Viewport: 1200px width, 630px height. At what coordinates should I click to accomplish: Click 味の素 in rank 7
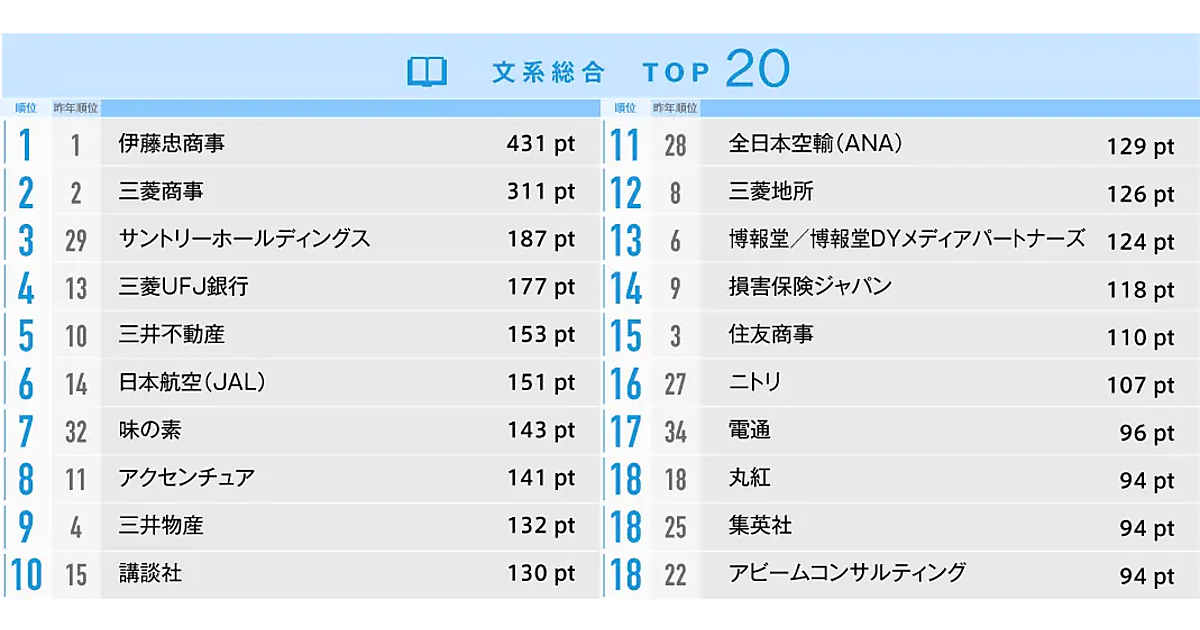(x=150, y=430)
